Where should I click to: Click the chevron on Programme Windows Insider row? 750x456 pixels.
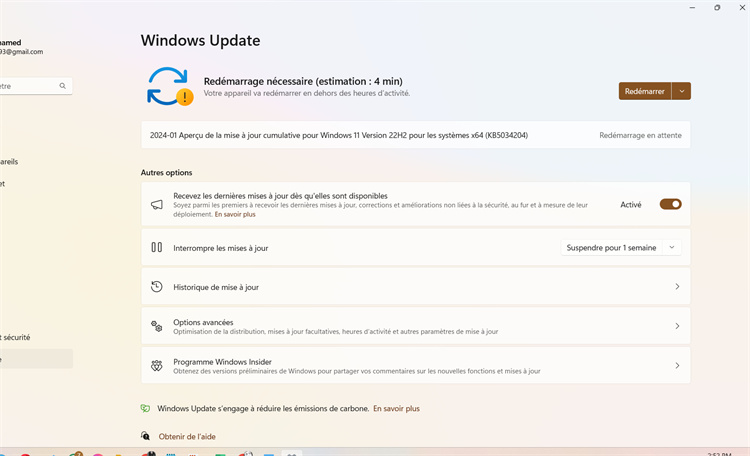click(x=677, y=366)
